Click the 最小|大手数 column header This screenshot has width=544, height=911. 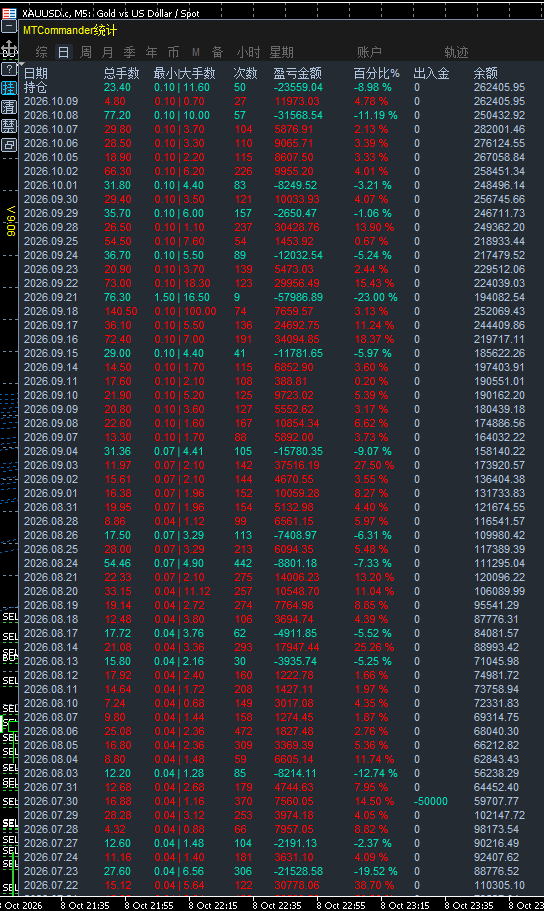(x=184, y=73)
